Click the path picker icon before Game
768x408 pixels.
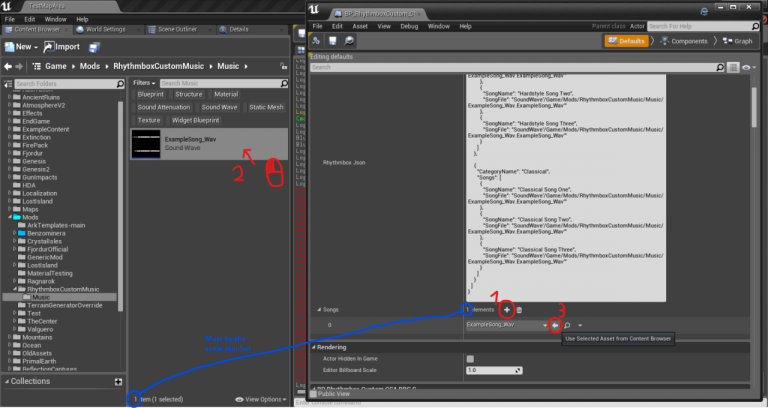37,66
